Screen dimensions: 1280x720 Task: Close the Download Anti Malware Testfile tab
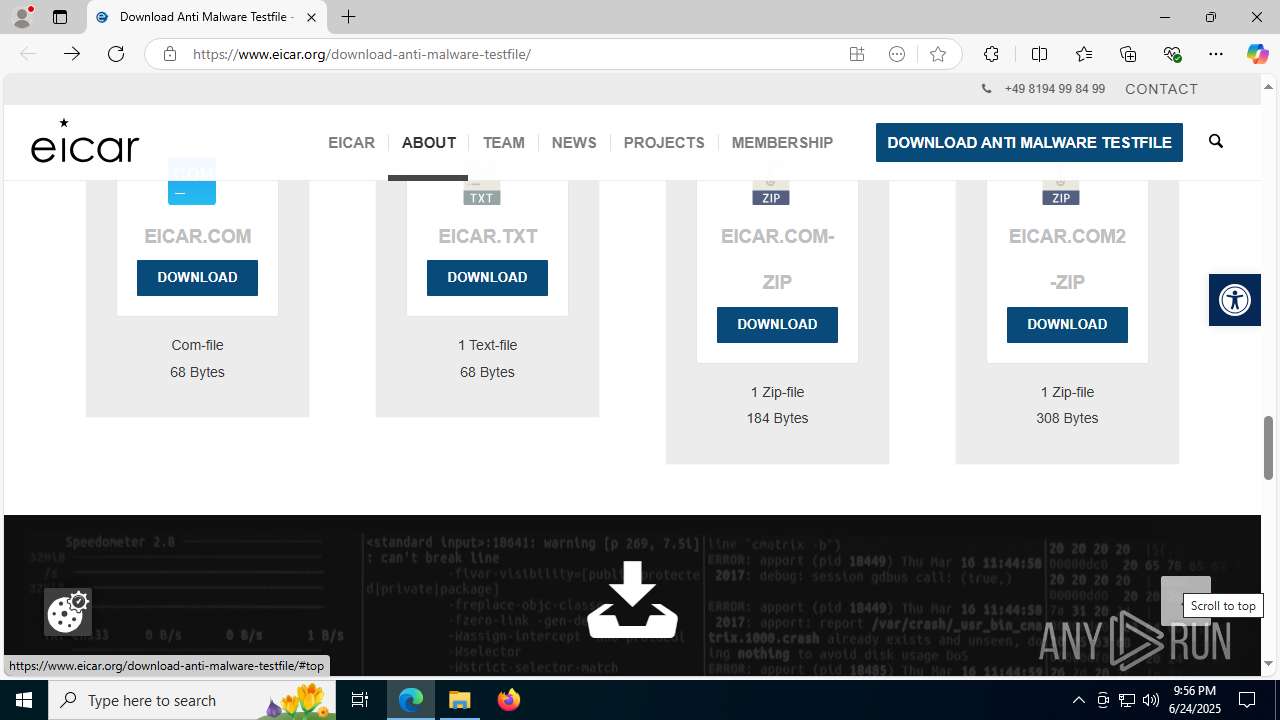(x=312, y=17)
